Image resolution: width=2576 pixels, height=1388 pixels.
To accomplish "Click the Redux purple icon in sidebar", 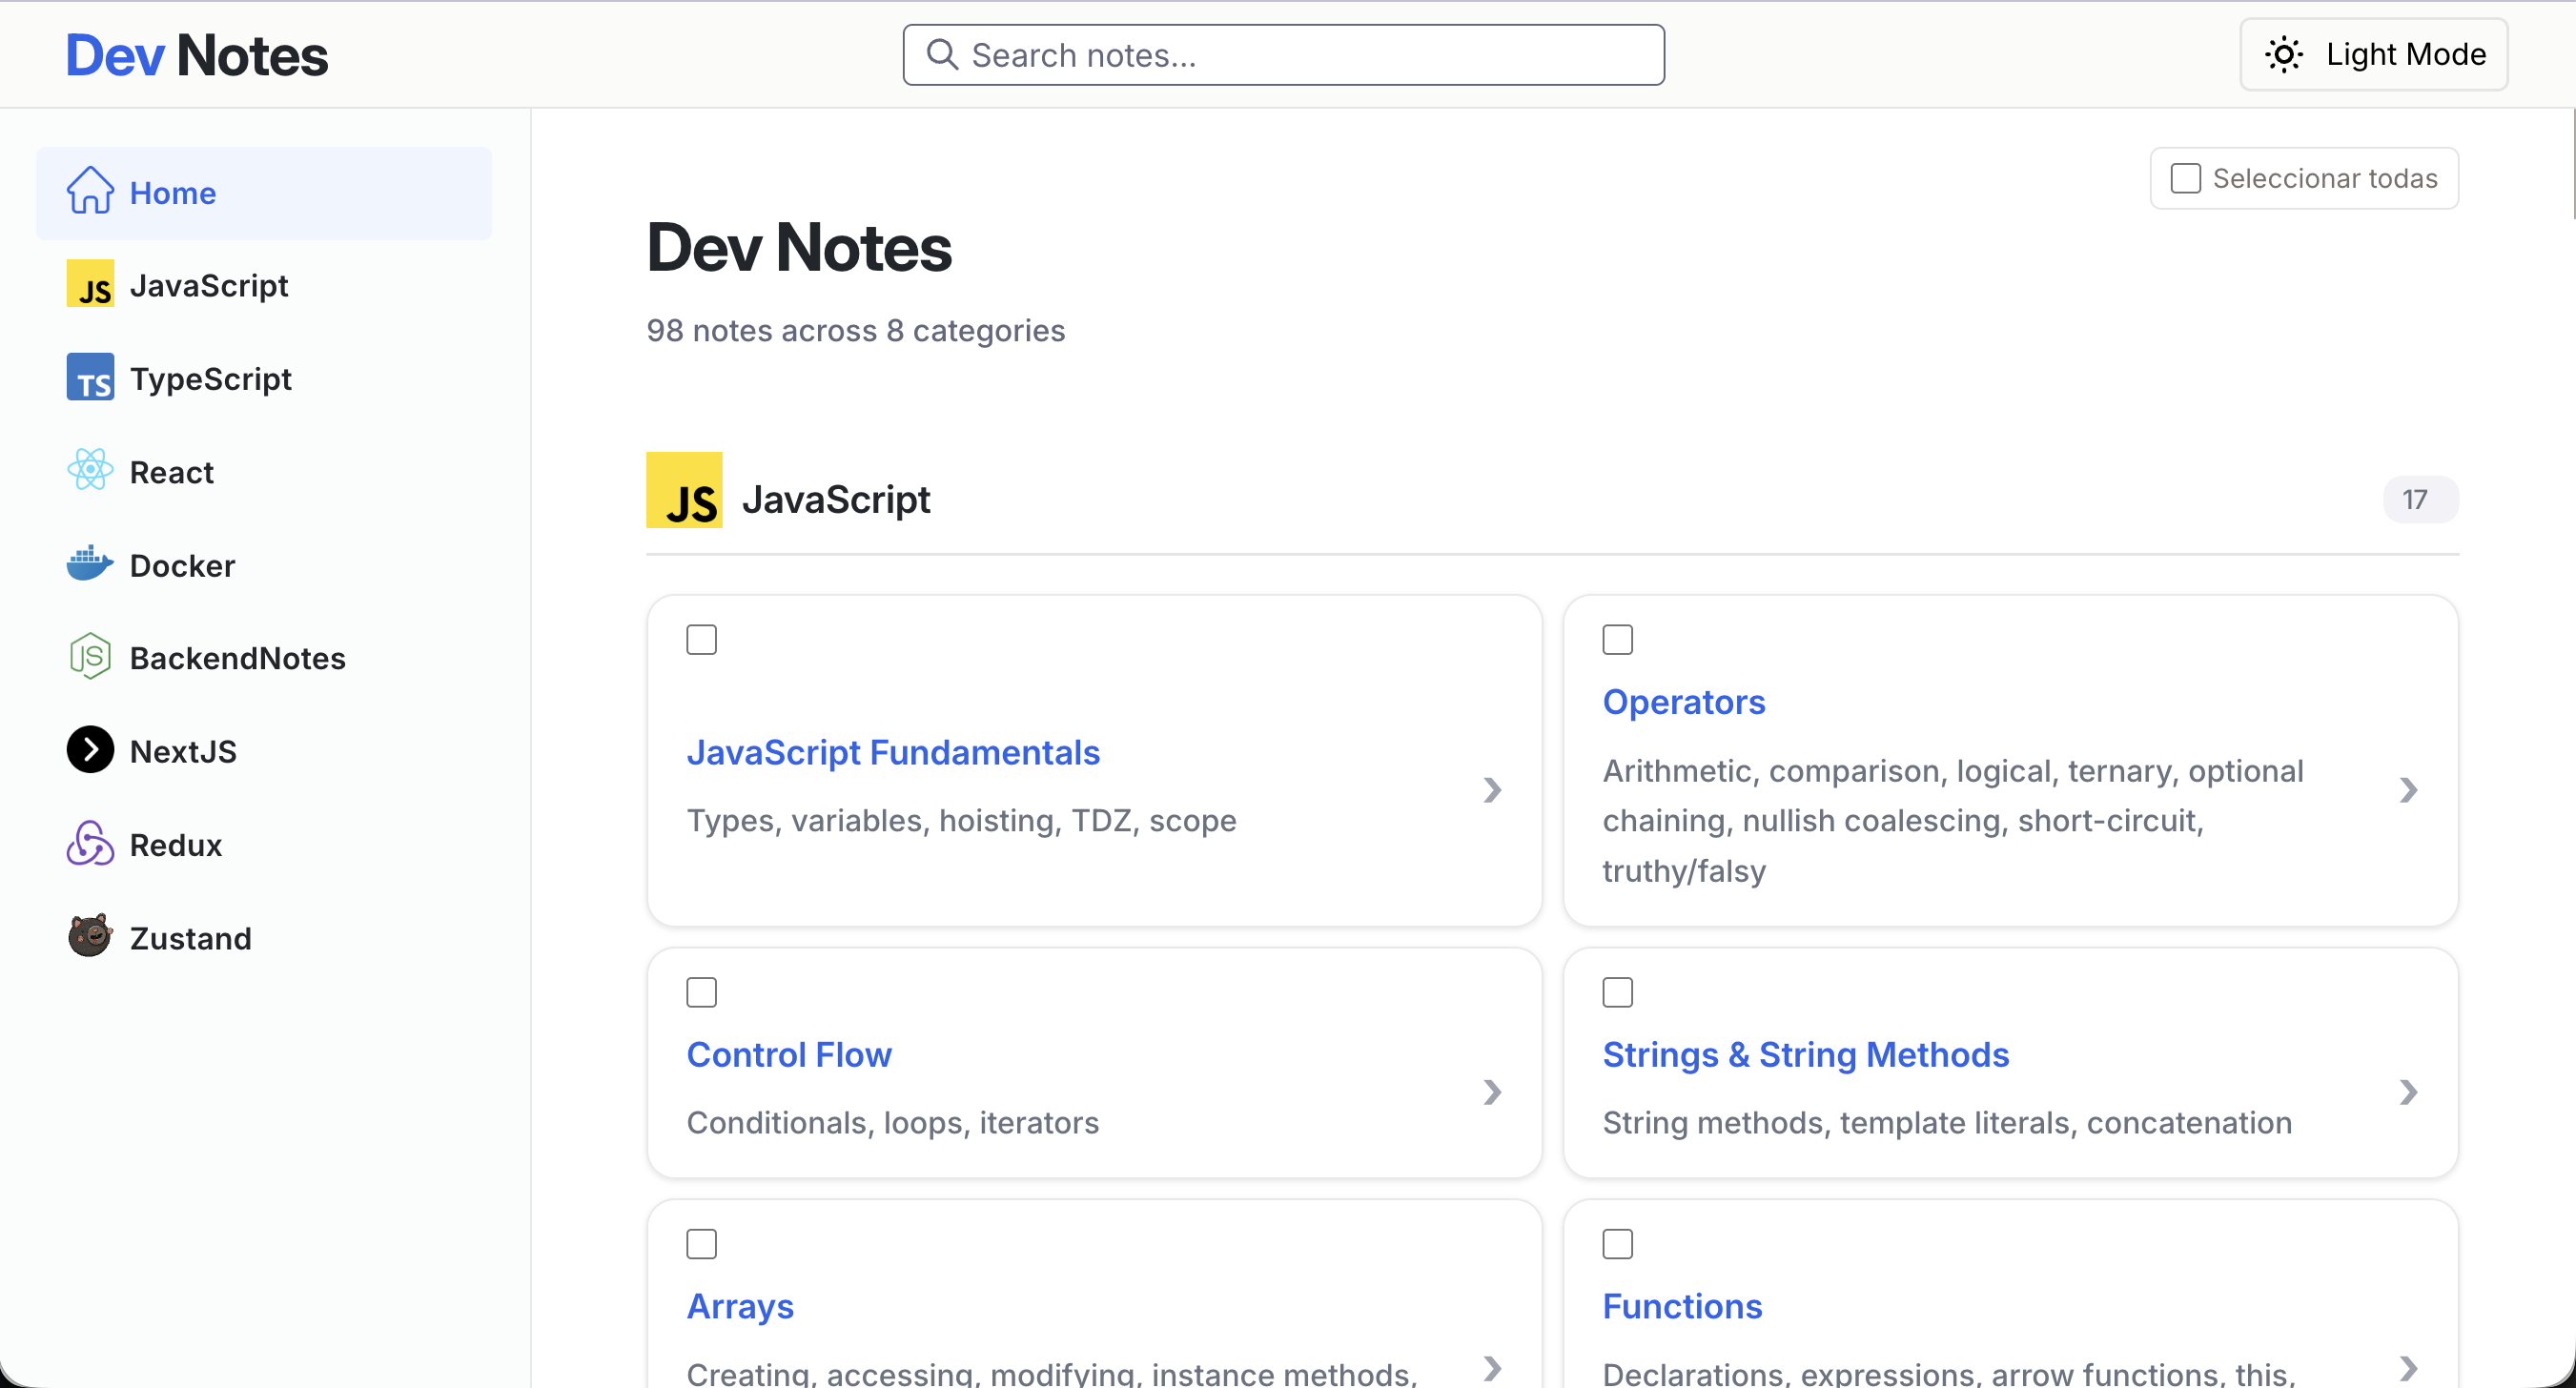I will (90, 843).
